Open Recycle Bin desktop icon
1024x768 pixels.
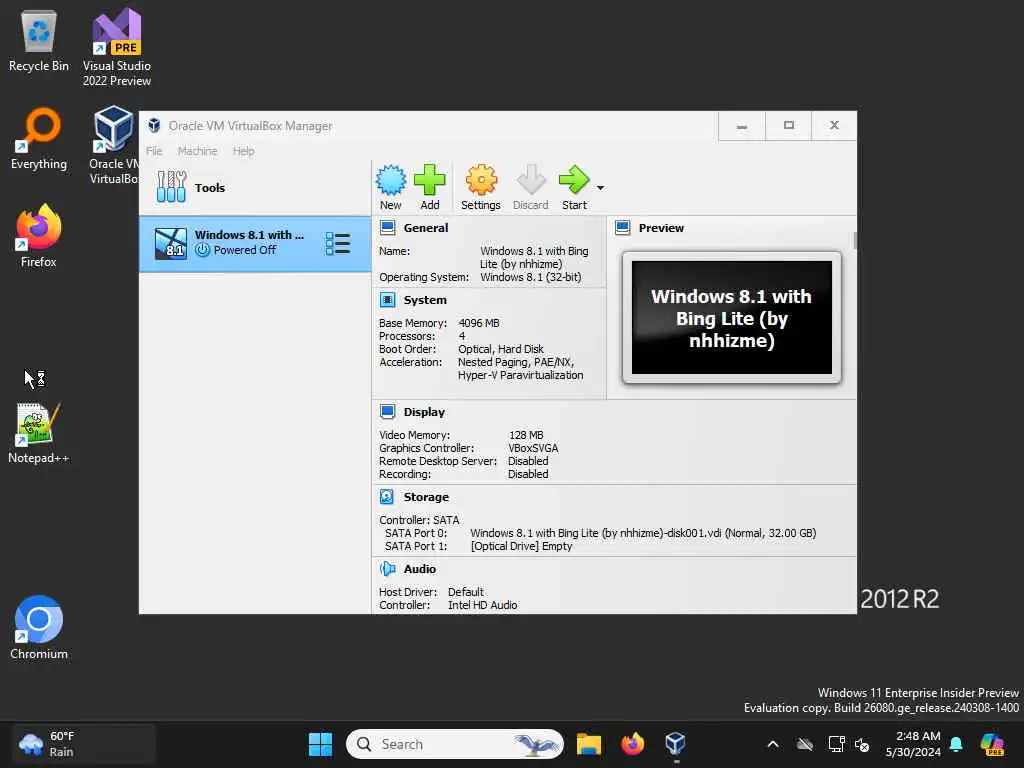tap(39, 40)
